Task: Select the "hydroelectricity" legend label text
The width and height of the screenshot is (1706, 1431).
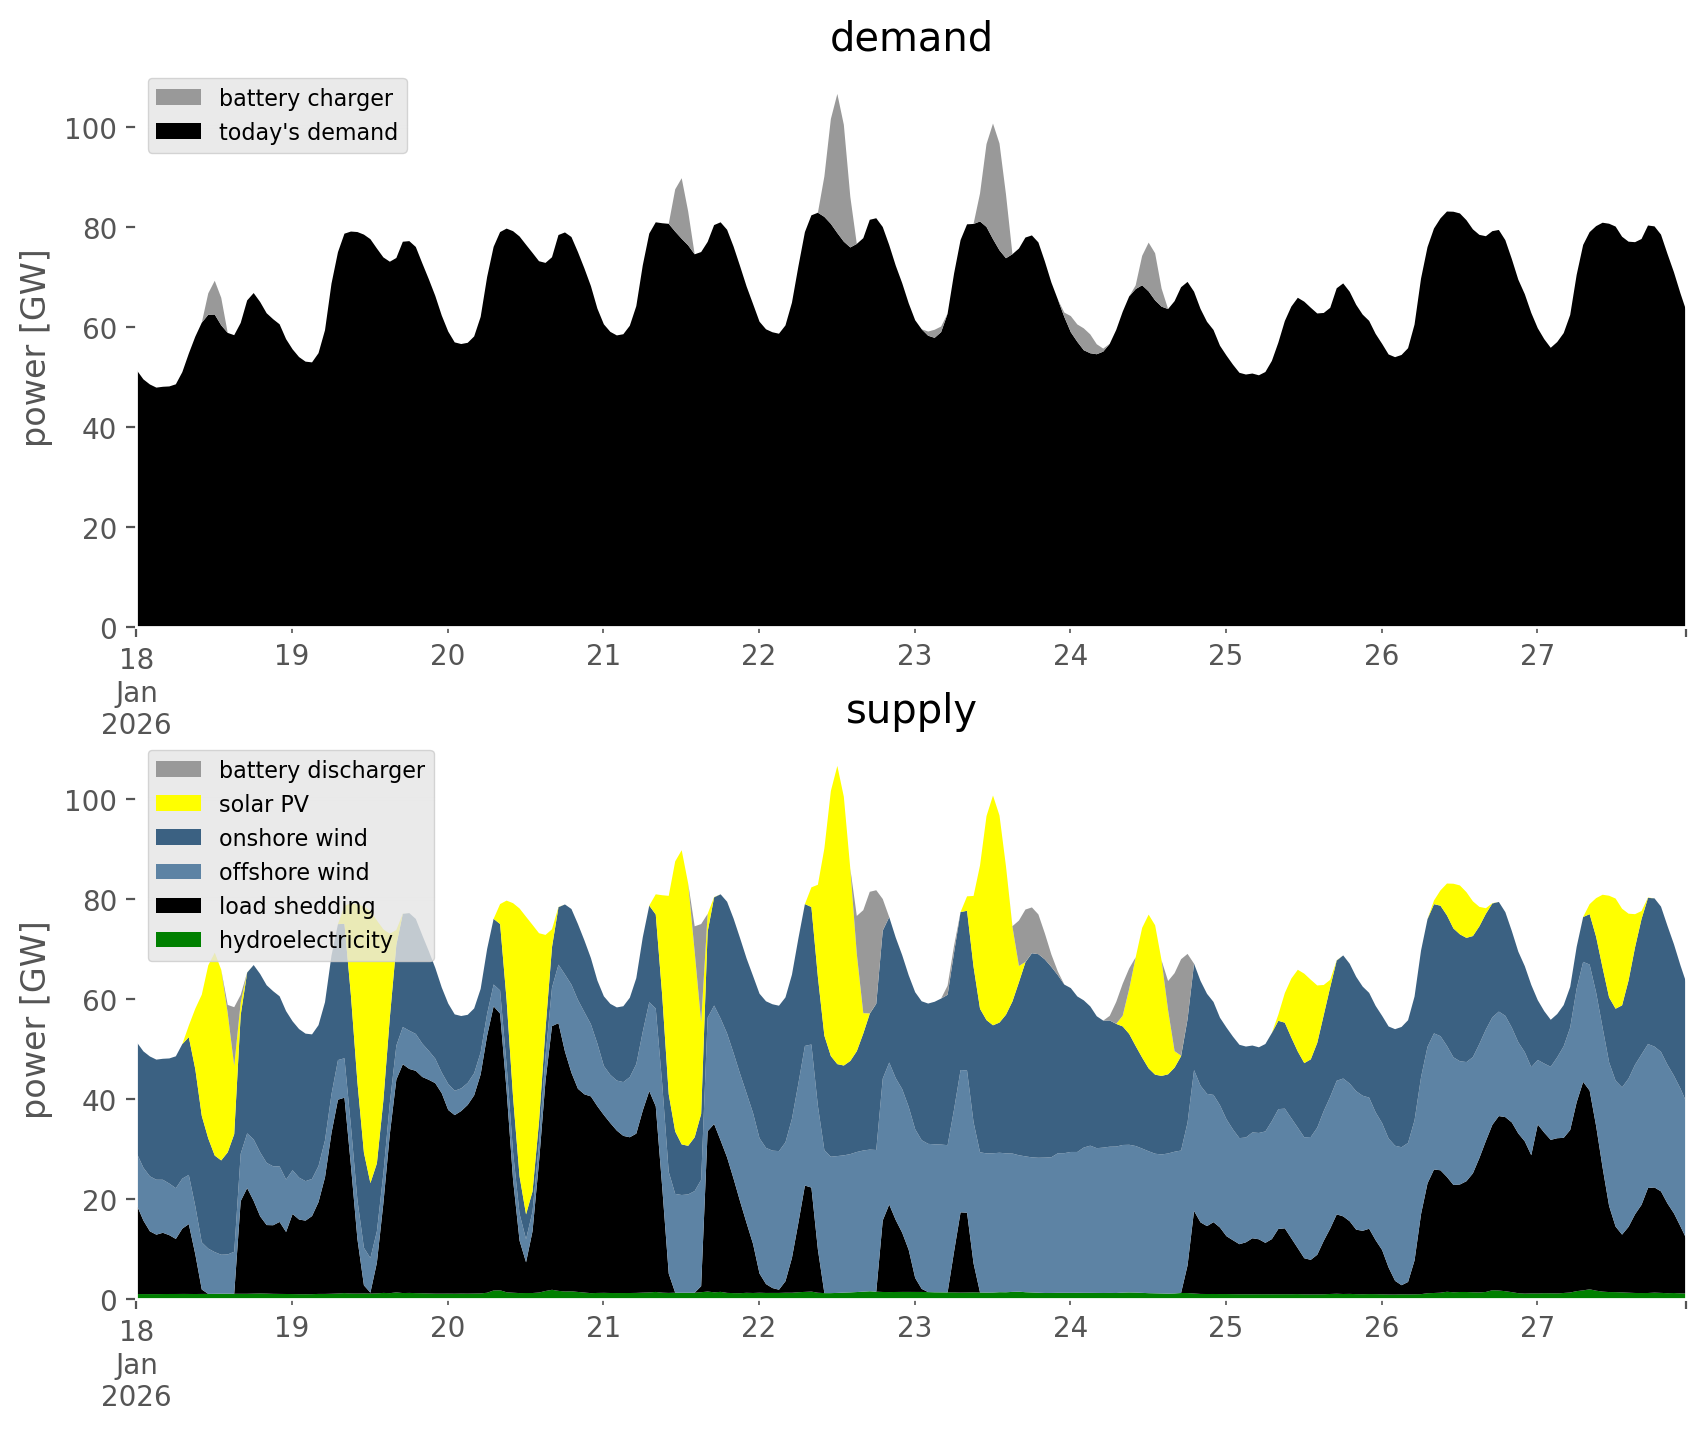Action: click(305, 940)
